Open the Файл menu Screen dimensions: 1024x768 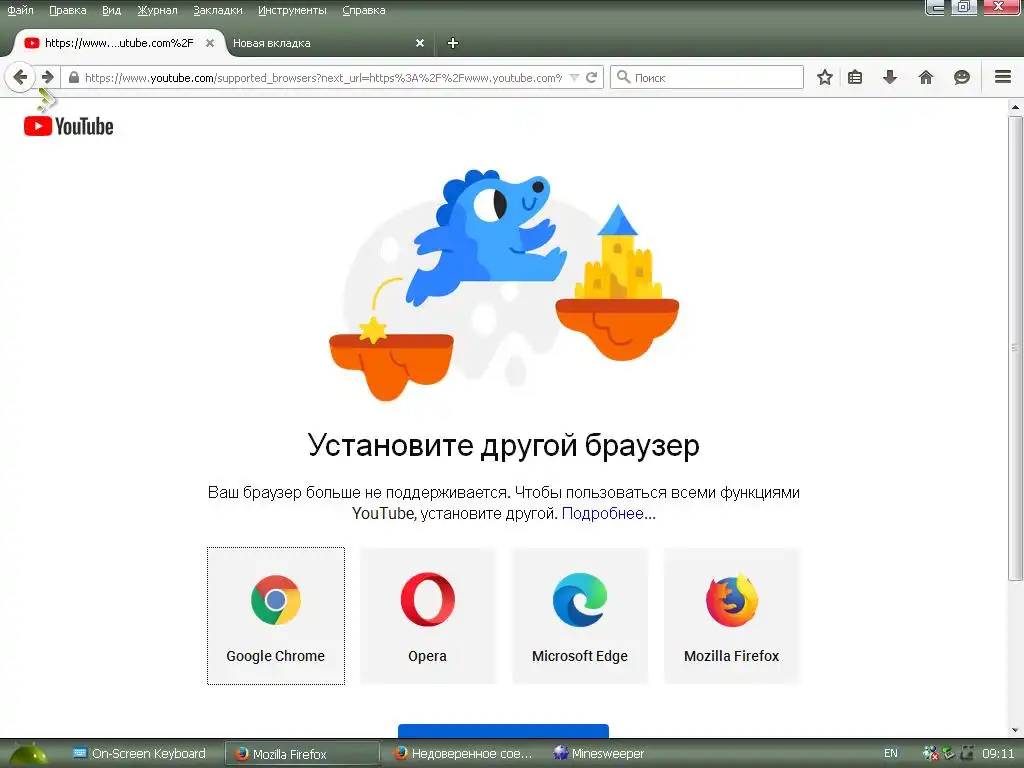[20, 10]
